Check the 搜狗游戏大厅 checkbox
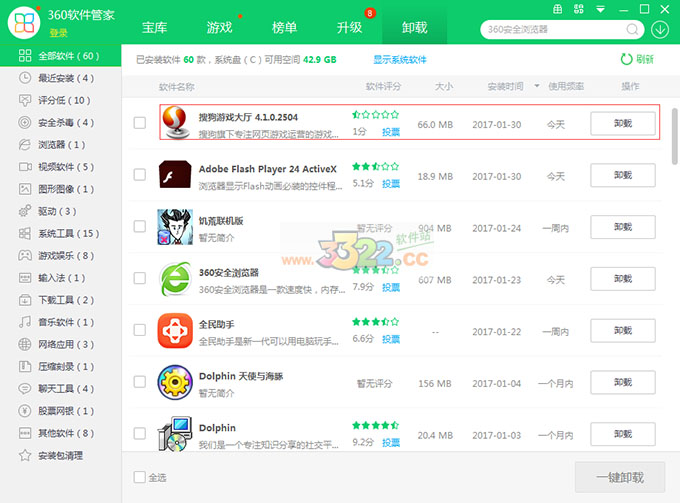 tap(140, 123)
